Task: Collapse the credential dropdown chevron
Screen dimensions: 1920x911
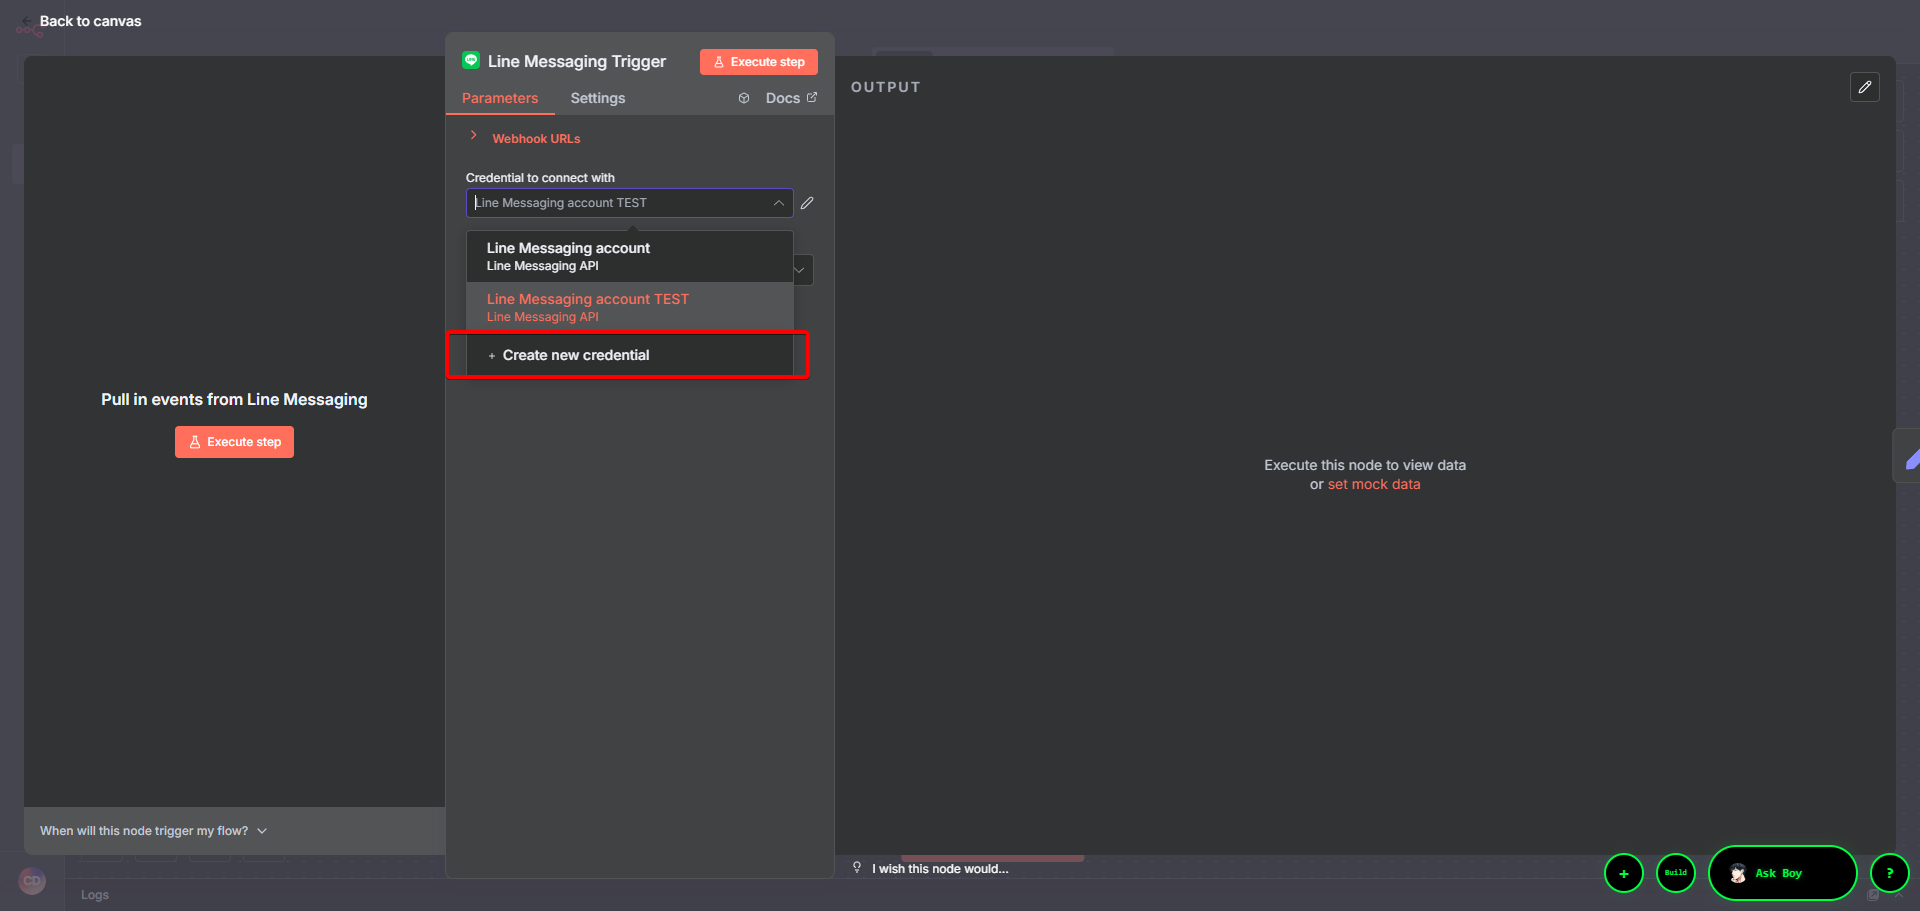Action: coord(778,203)
